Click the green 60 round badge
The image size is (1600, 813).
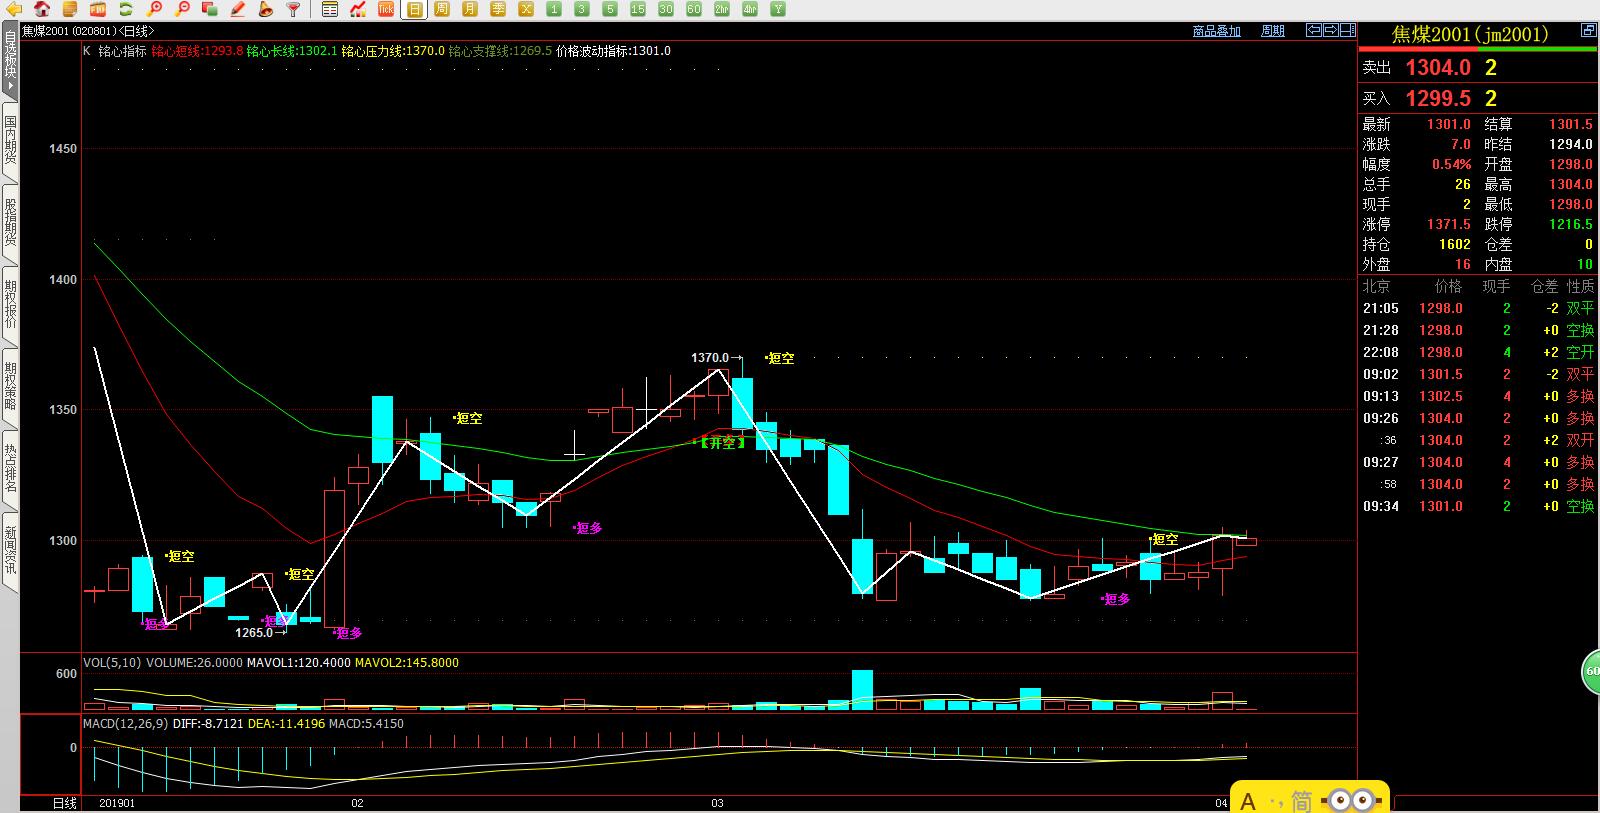pos(1590,670)
